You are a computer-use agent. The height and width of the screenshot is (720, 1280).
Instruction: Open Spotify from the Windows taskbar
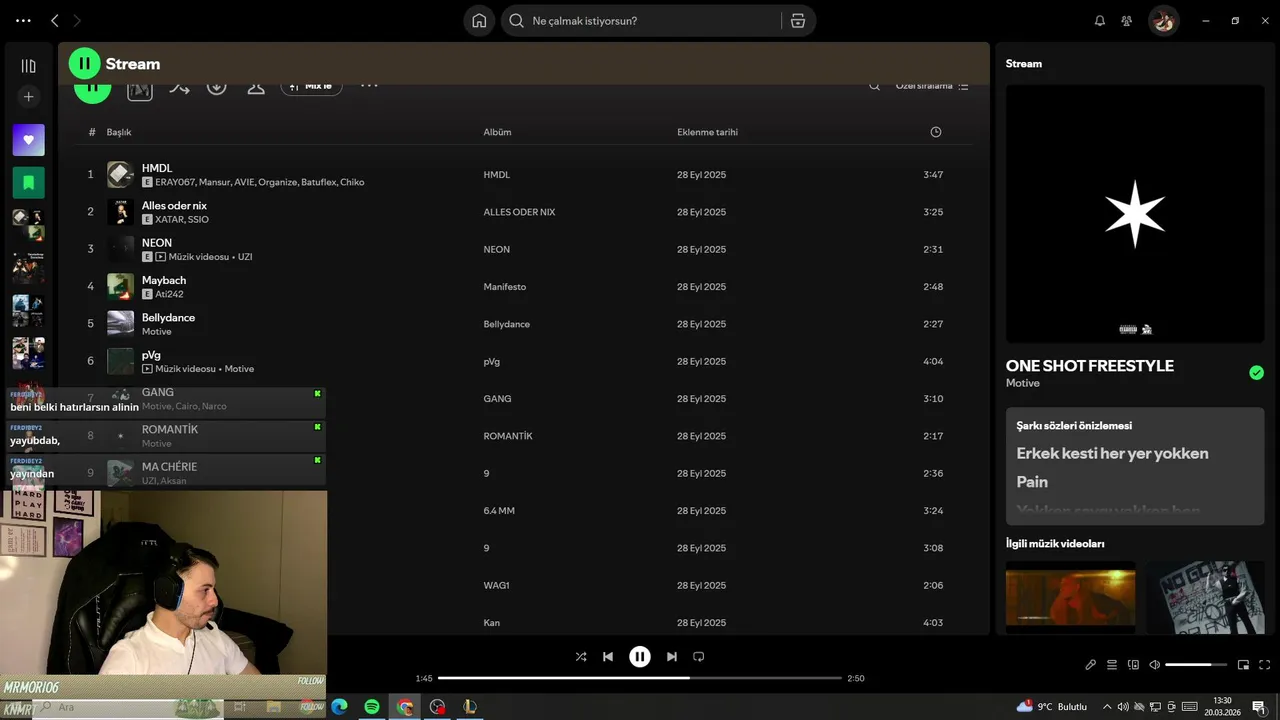pyautogui.click(x=372, y=707)
